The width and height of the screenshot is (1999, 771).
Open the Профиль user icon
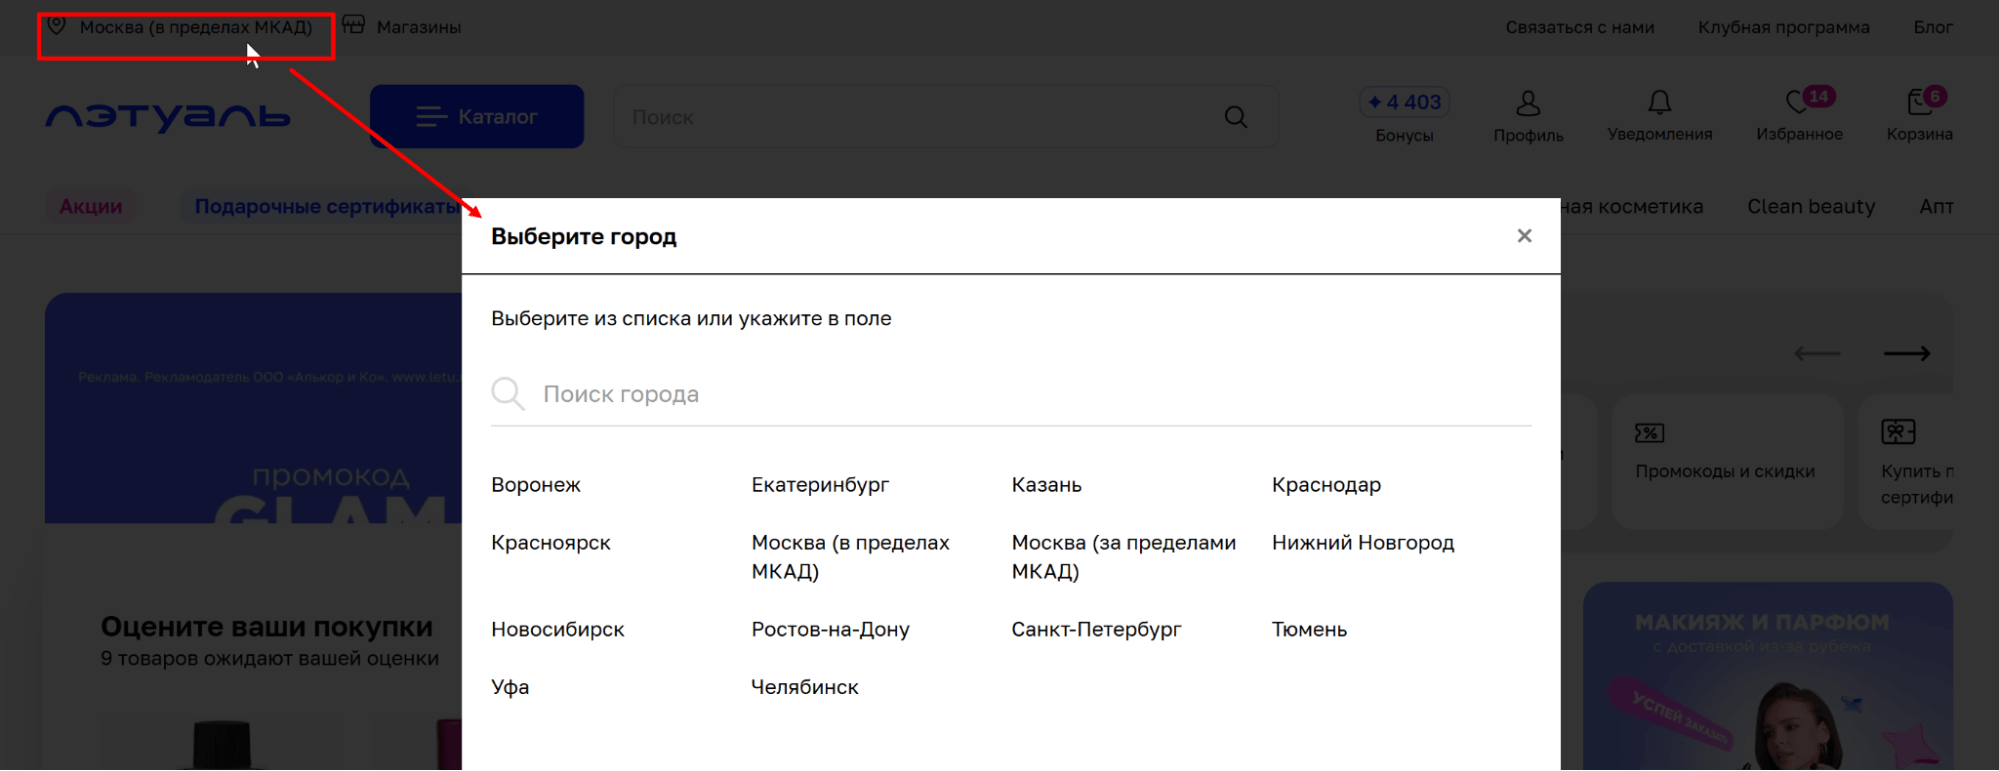coord(1528,103)
